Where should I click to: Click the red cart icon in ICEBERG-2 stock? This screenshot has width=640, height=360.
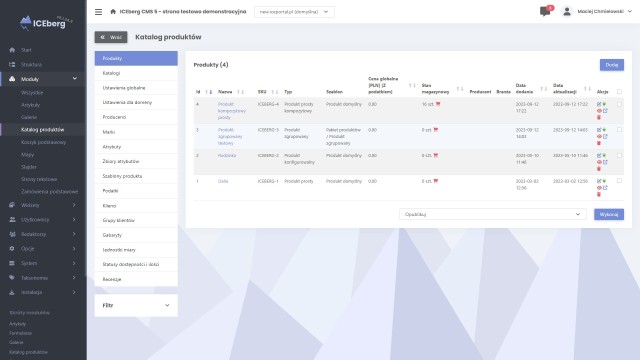tap(436, 155)
